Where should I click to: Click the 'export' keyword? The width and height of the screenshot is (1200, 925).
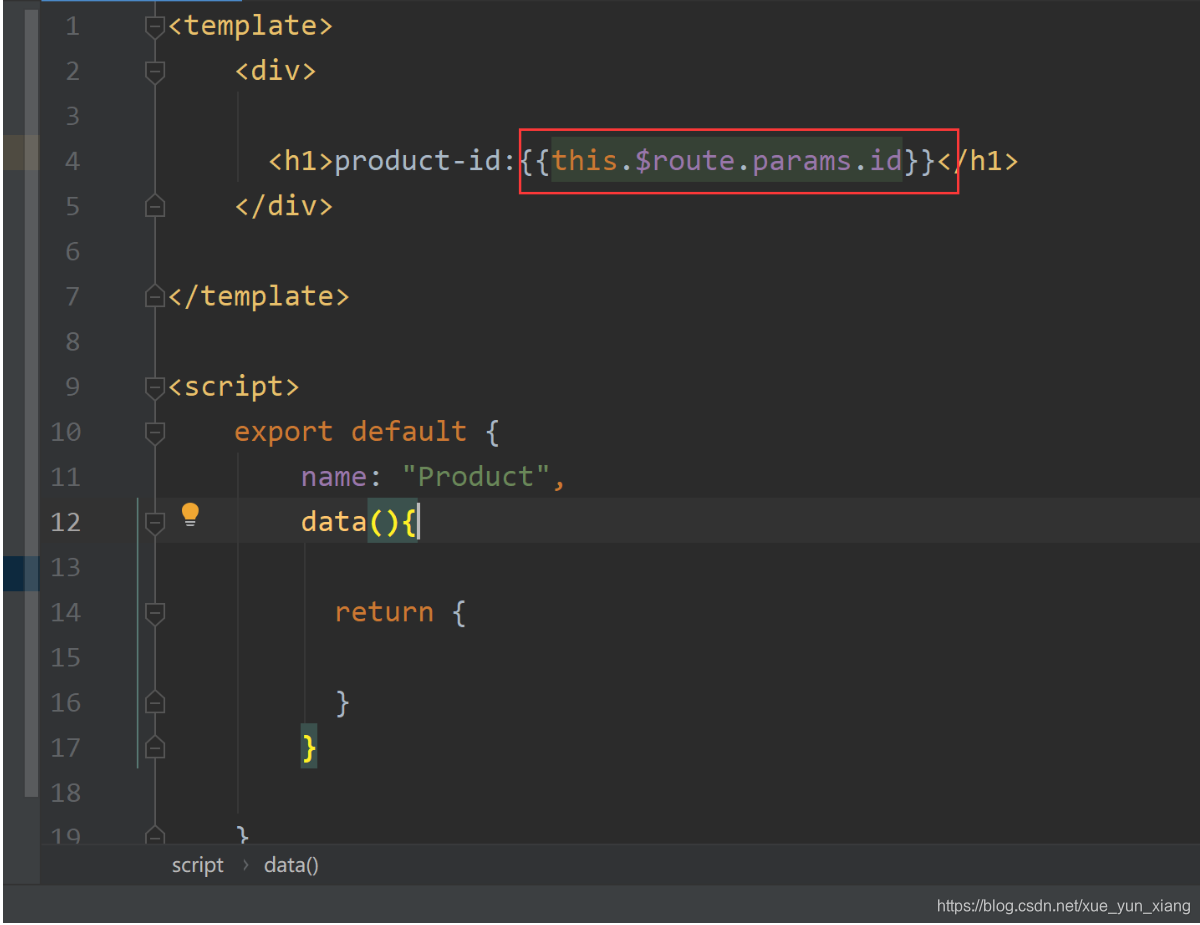[284, 431]
